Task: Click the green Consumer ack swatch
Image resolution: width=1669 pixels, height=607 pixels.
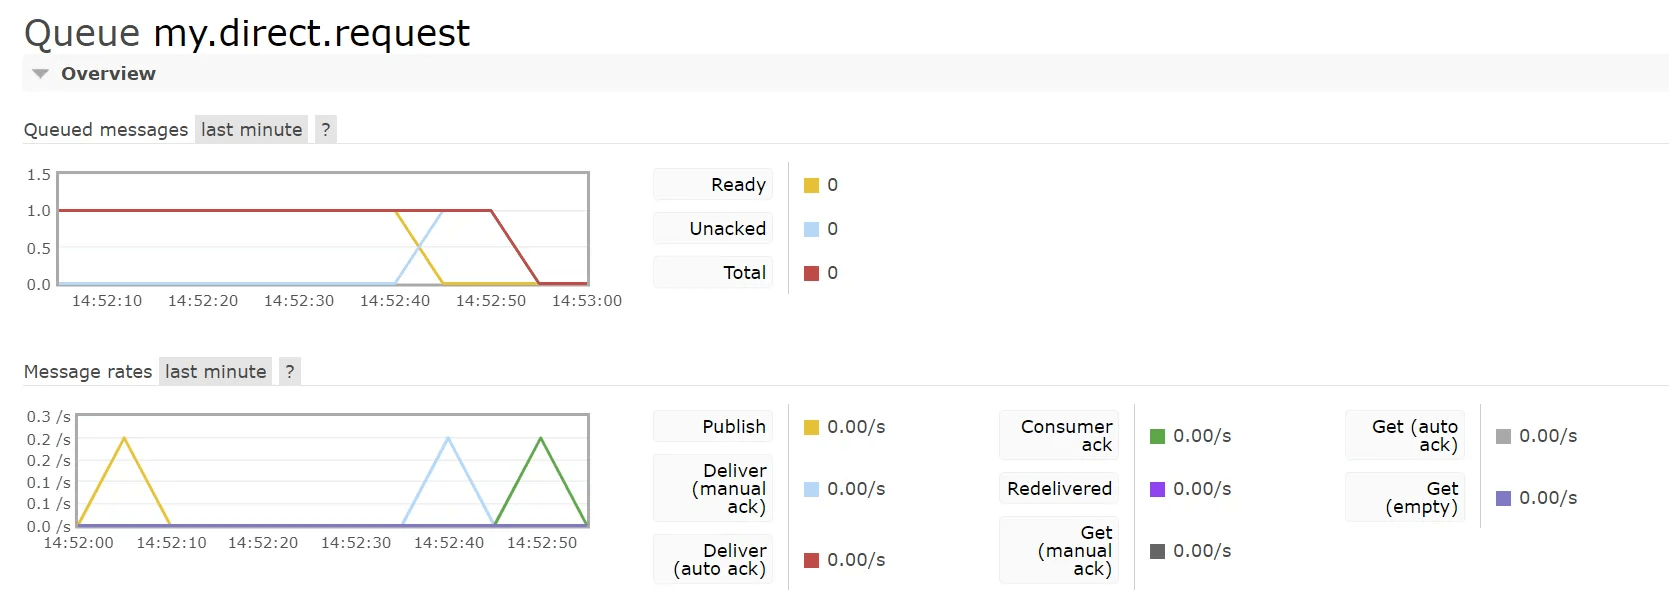Action: (x=1157, y=437)
